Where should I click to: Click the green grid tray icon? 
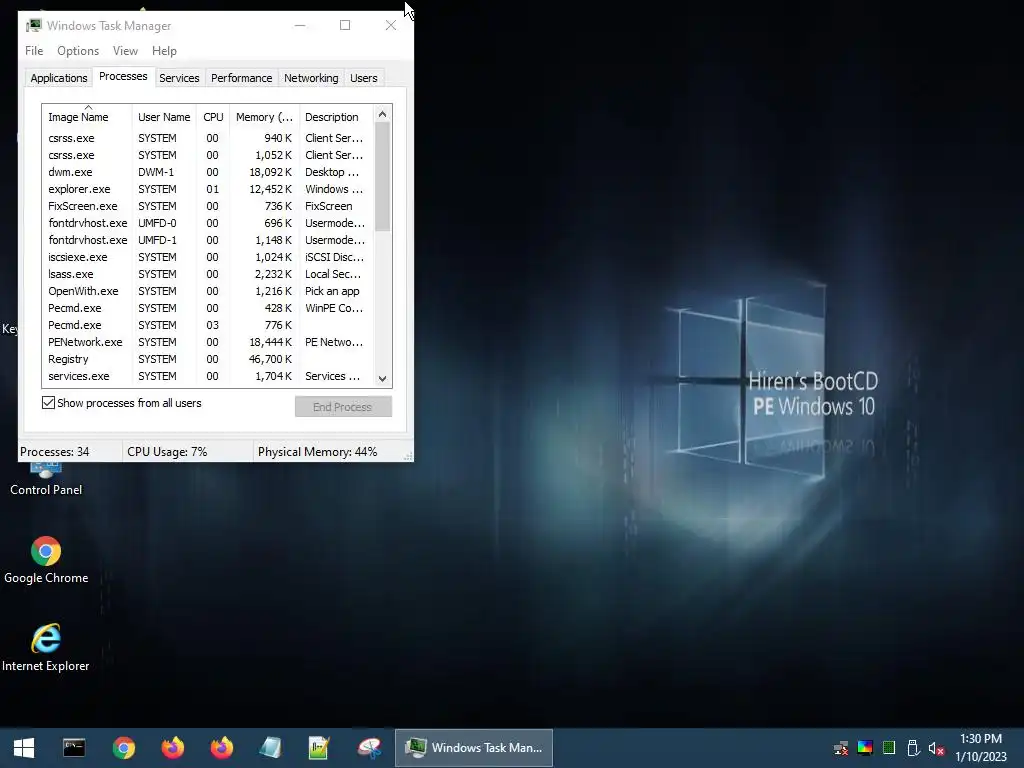(x=889, y=748)
